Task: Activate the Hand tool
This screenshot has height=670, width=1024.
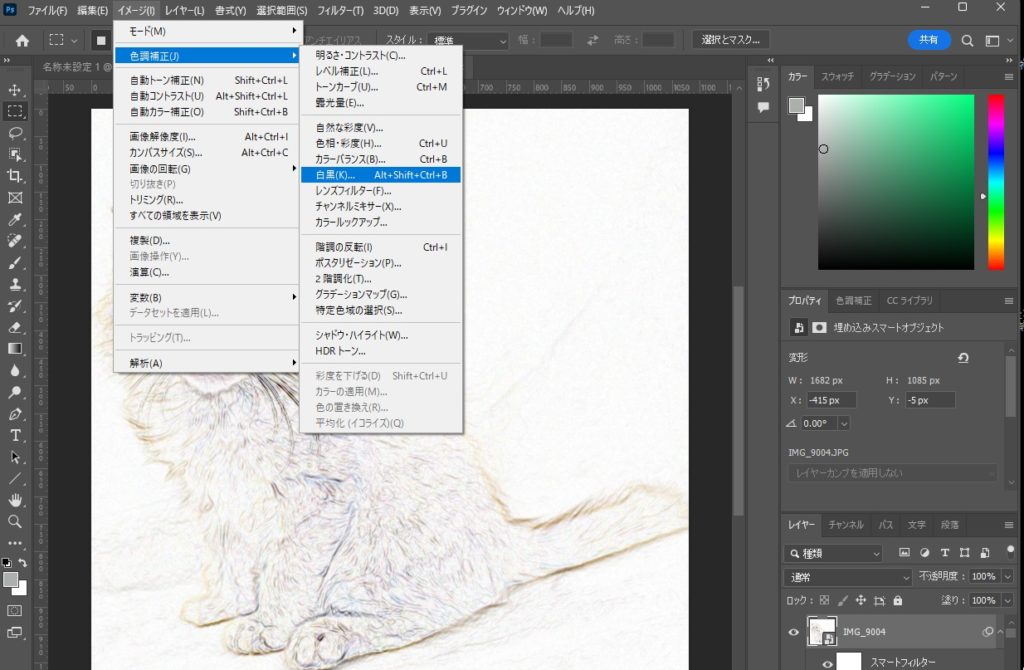Action: click(15, 500)
